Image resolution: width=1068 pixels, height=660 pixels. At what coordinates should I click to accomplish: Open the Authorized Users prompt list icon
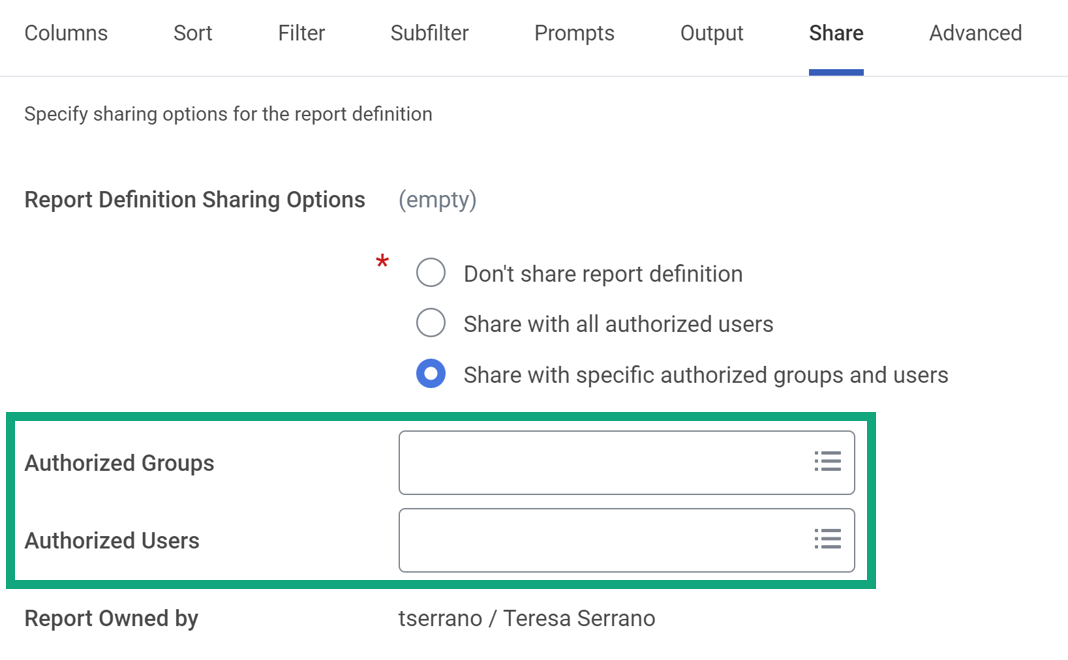pyautogui.click(x=828, y=539)
